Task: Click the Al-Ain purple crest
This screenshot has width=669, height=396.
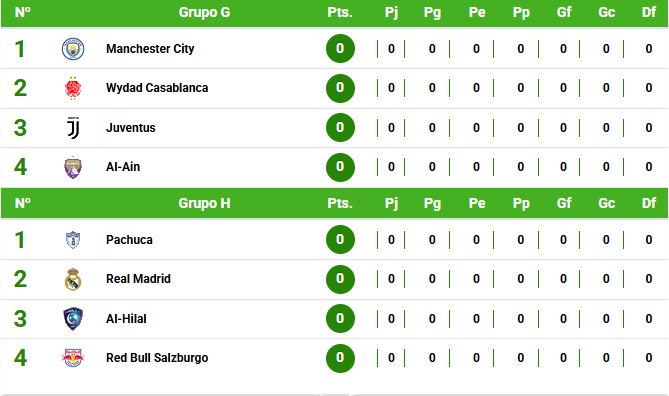Action: tap(73, 167)
